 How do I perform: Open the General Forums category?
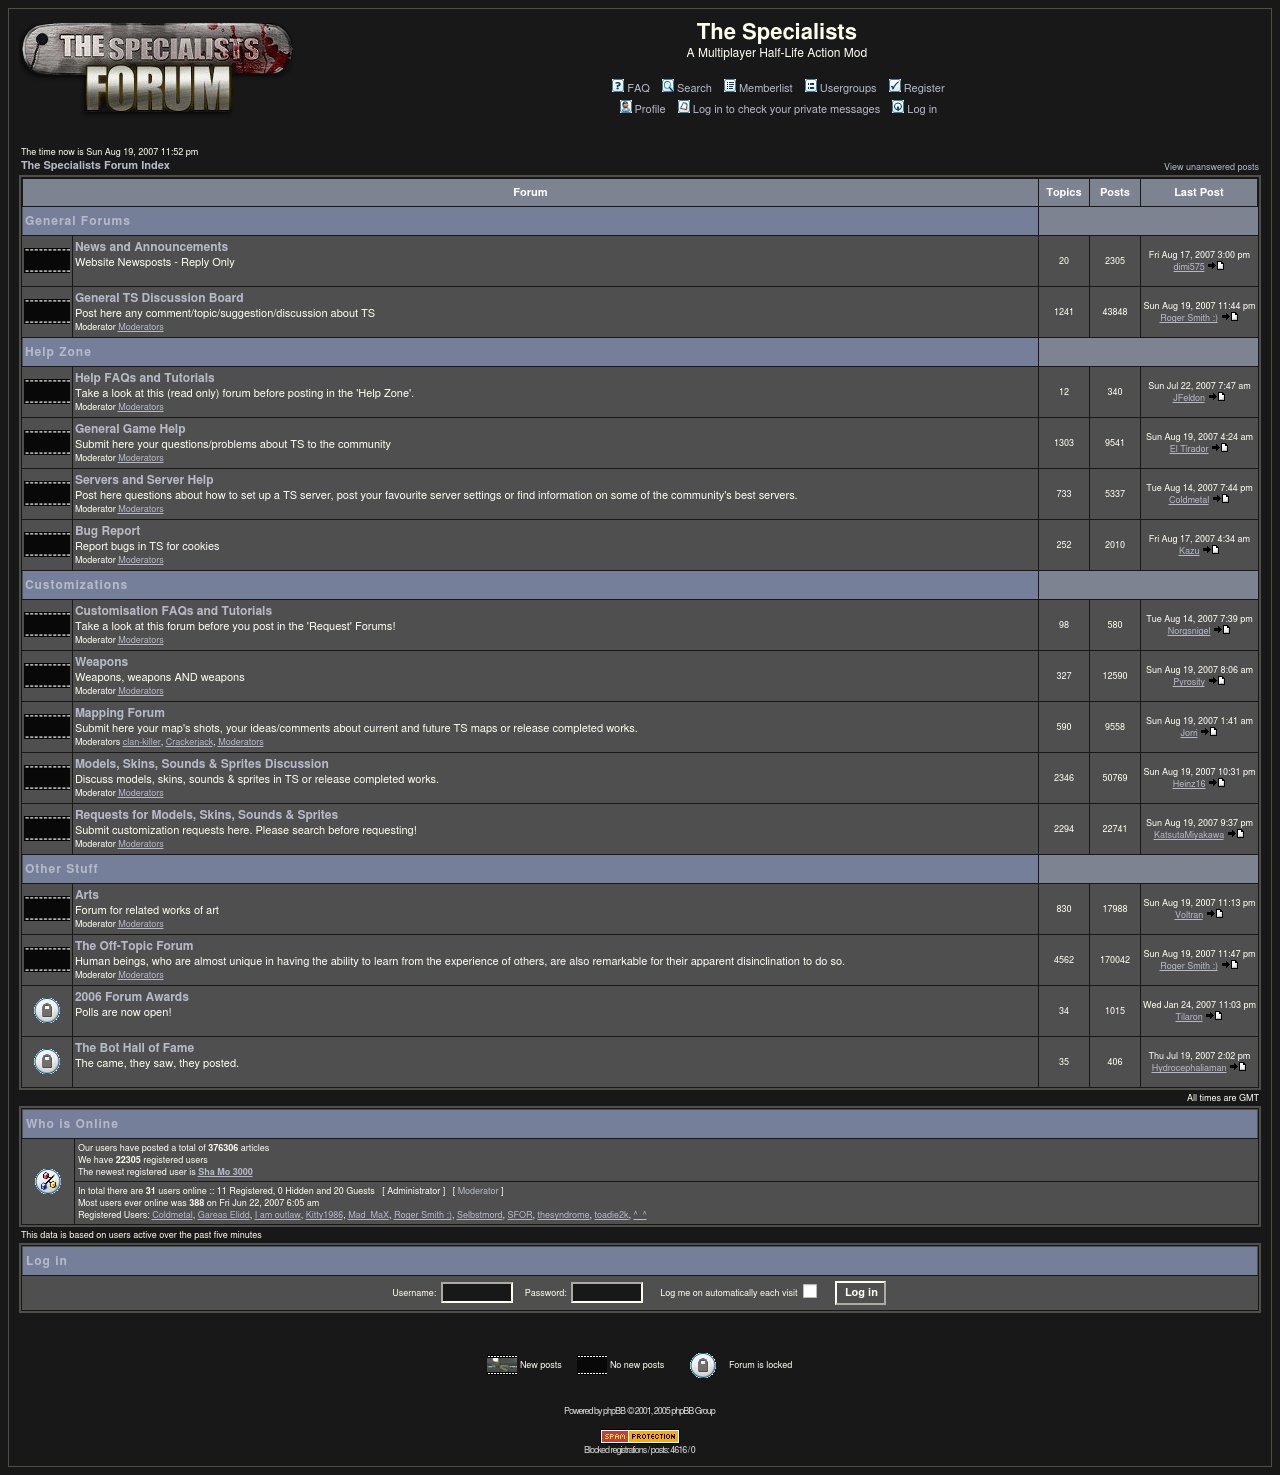point(77,221)
